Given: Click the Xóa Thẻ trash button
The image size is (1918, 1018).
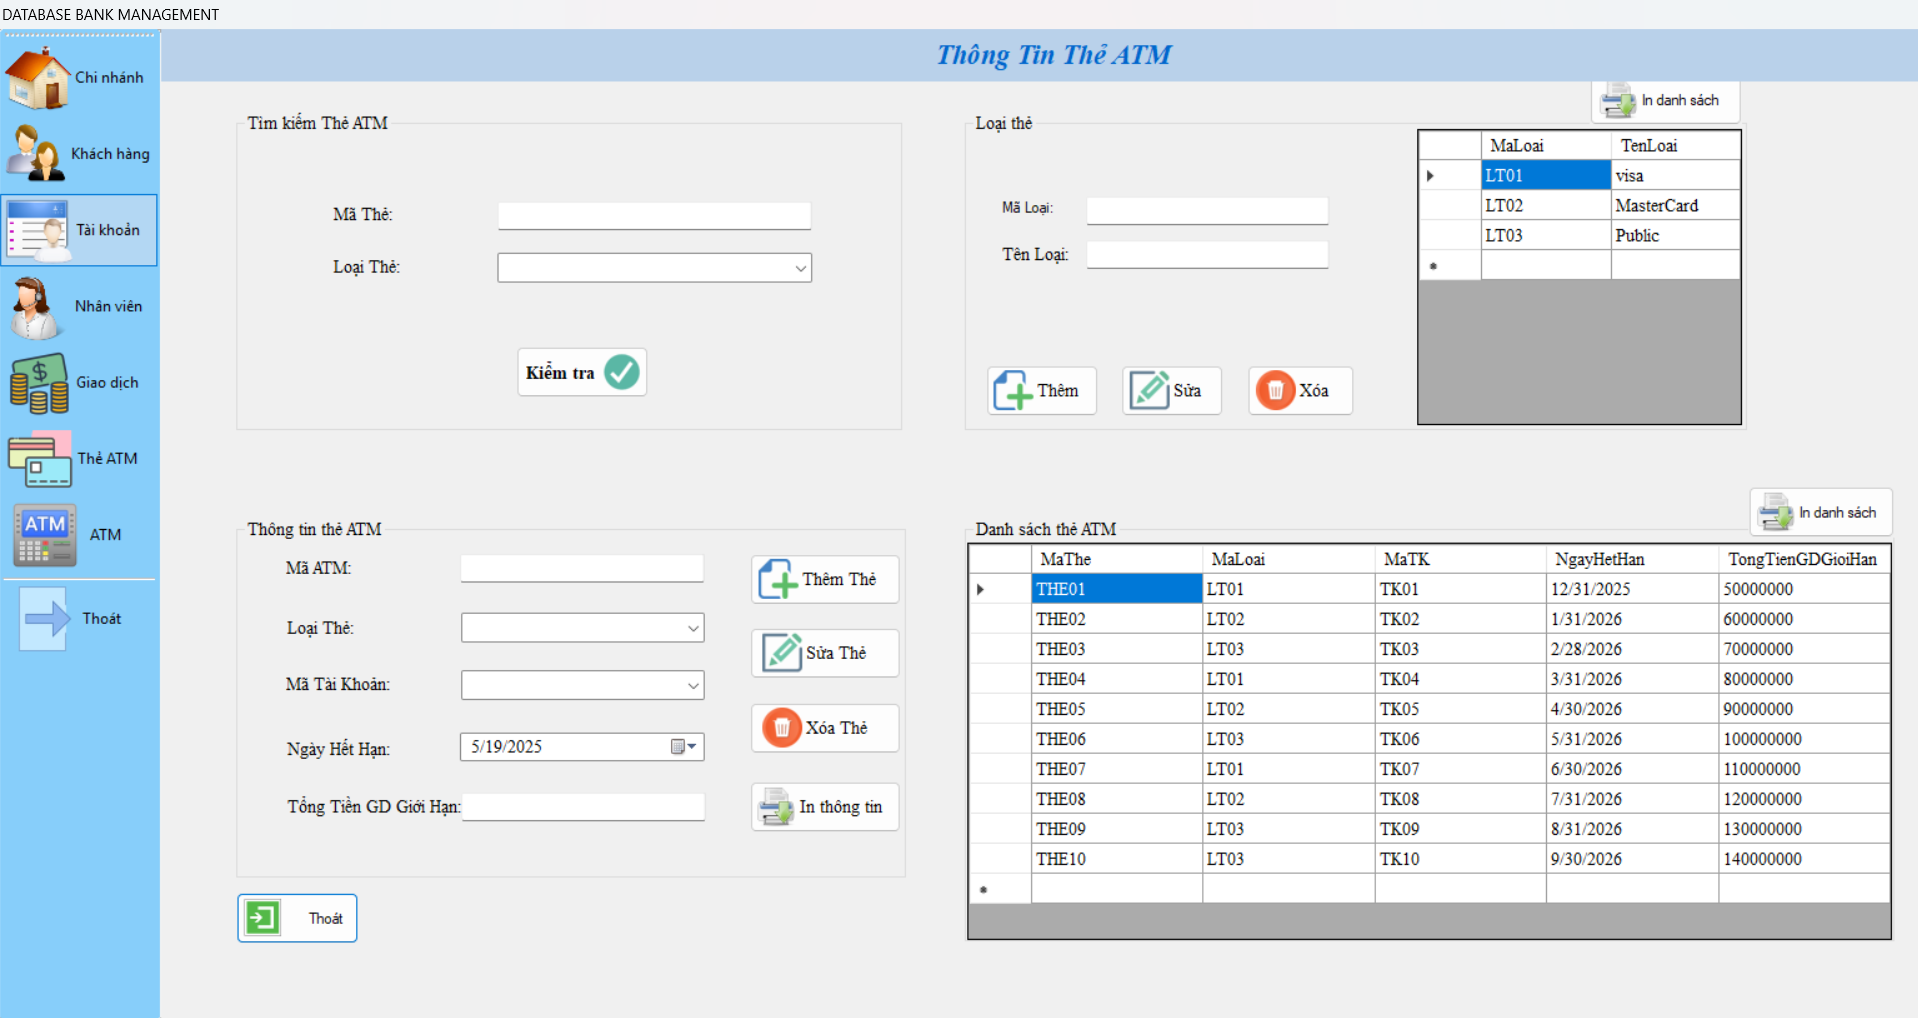Looking at the screenshot, I should pyautogui.click(x=824, y=728).
